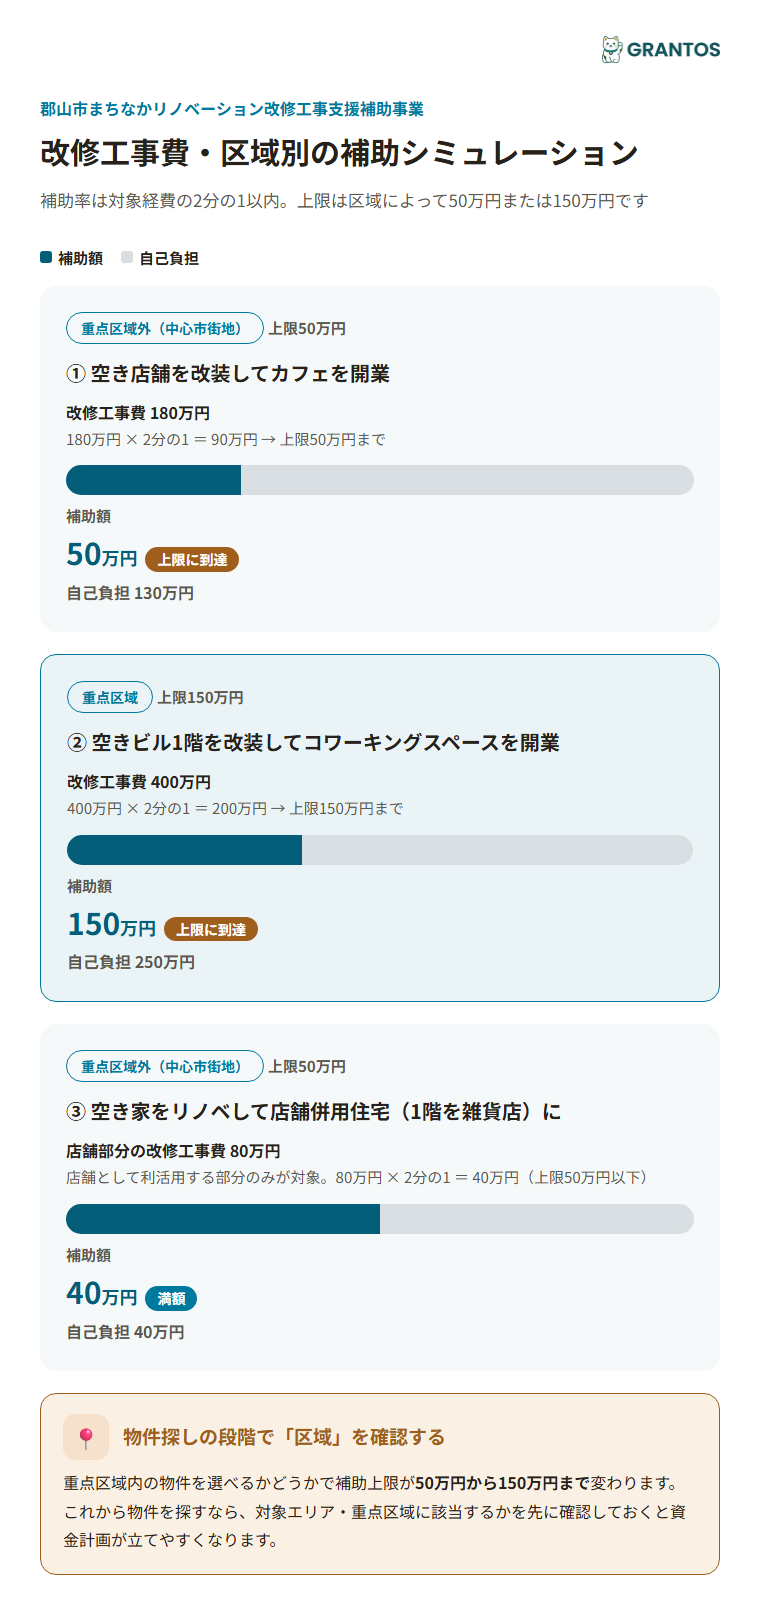760x1622 pixels.
Task: Click the 上限に到達 badge beside 50万円
Action: click(192, 559)
